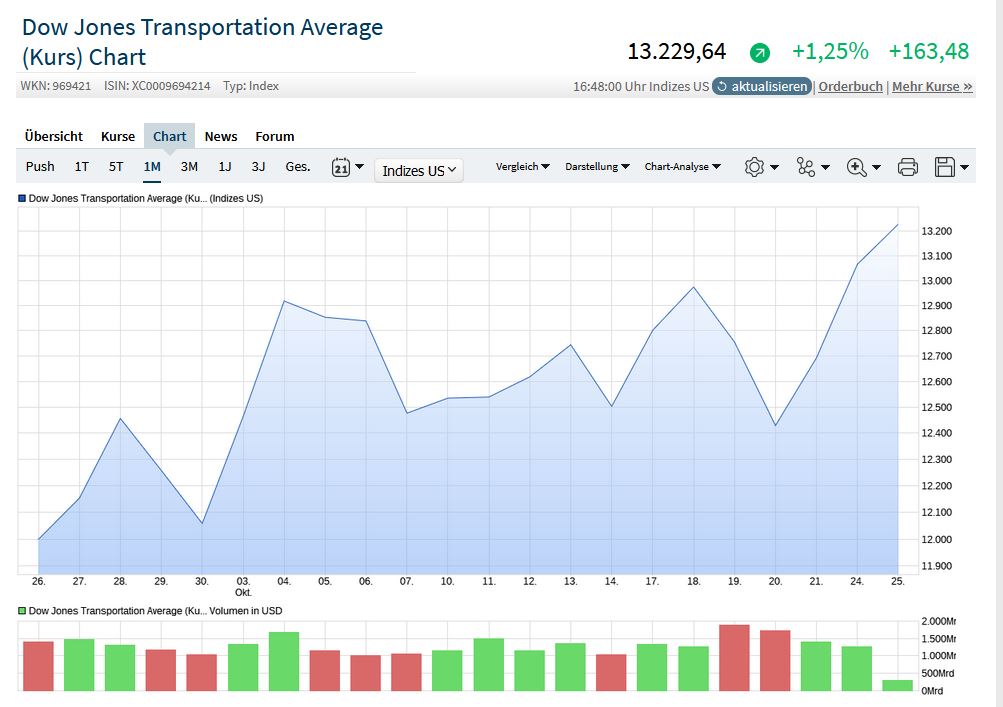This screenshot has height=707, width=1003.
Task: Select the Ges. full time range
Action: 297,166
